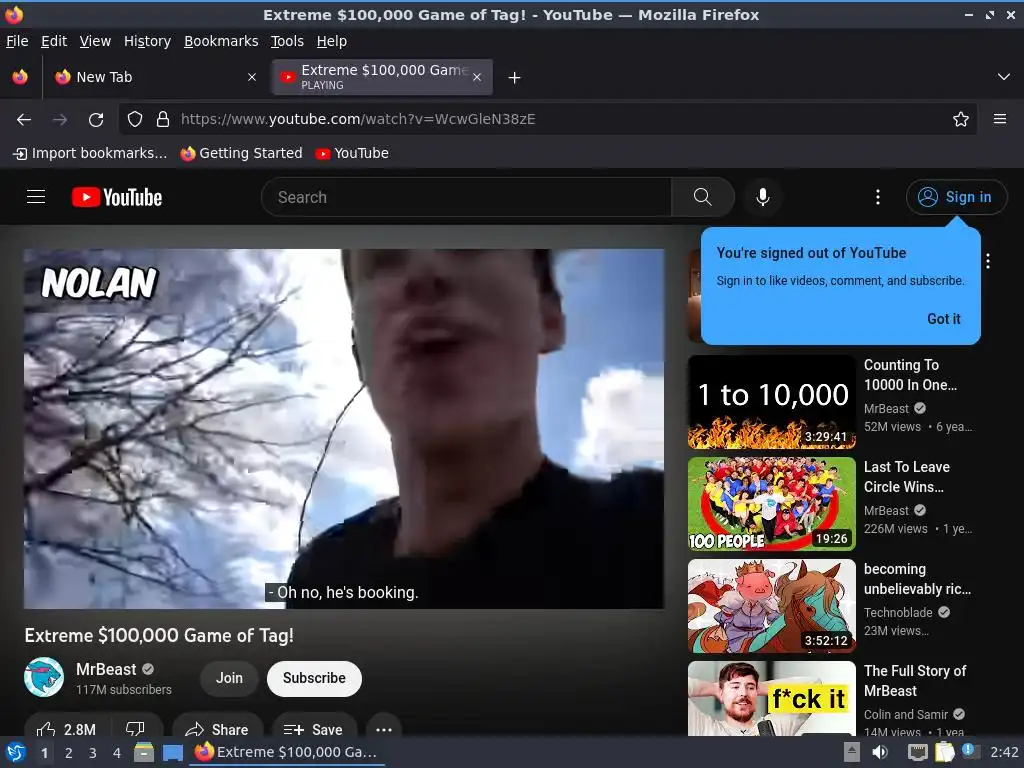
Task: Switch to the New Tab tab
Action: click(155, 77)
